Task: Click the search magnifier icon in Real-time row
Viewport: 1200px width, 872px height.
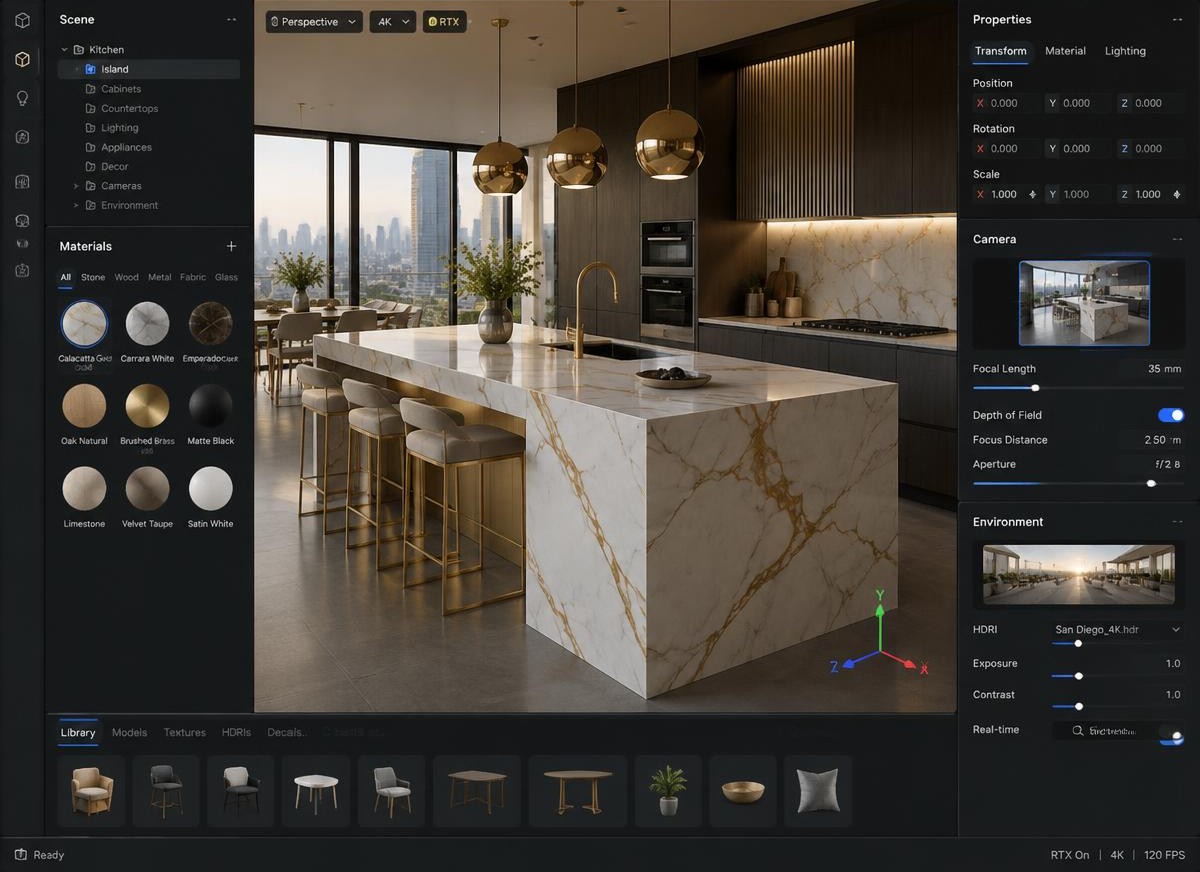Action: tap(1078, 731)
